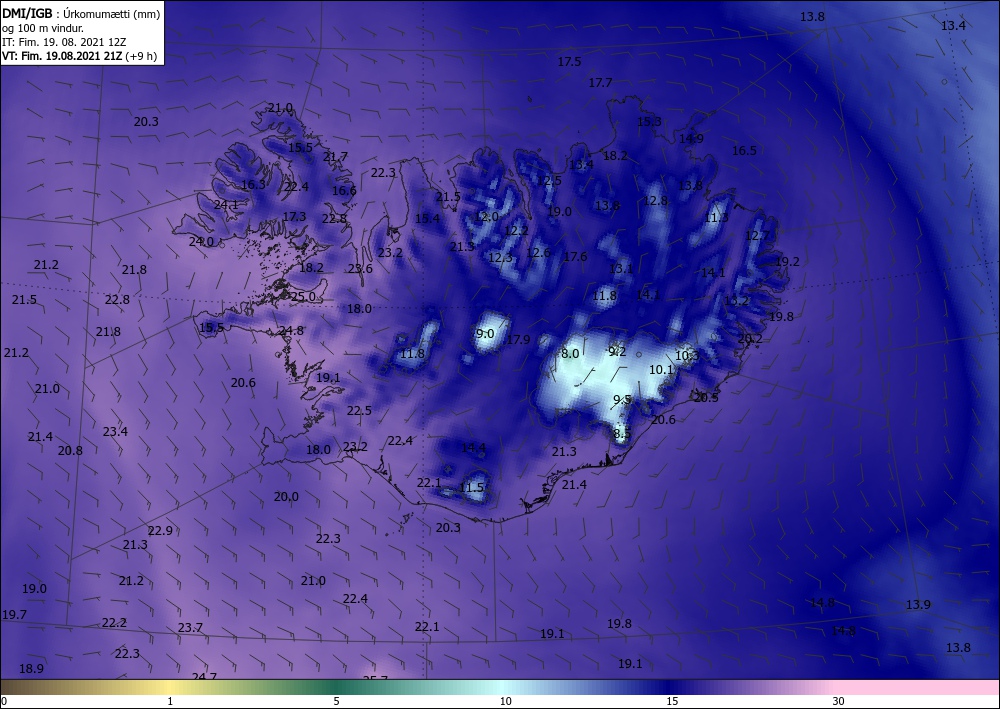Click the 20.8 value label

[70, 450]
